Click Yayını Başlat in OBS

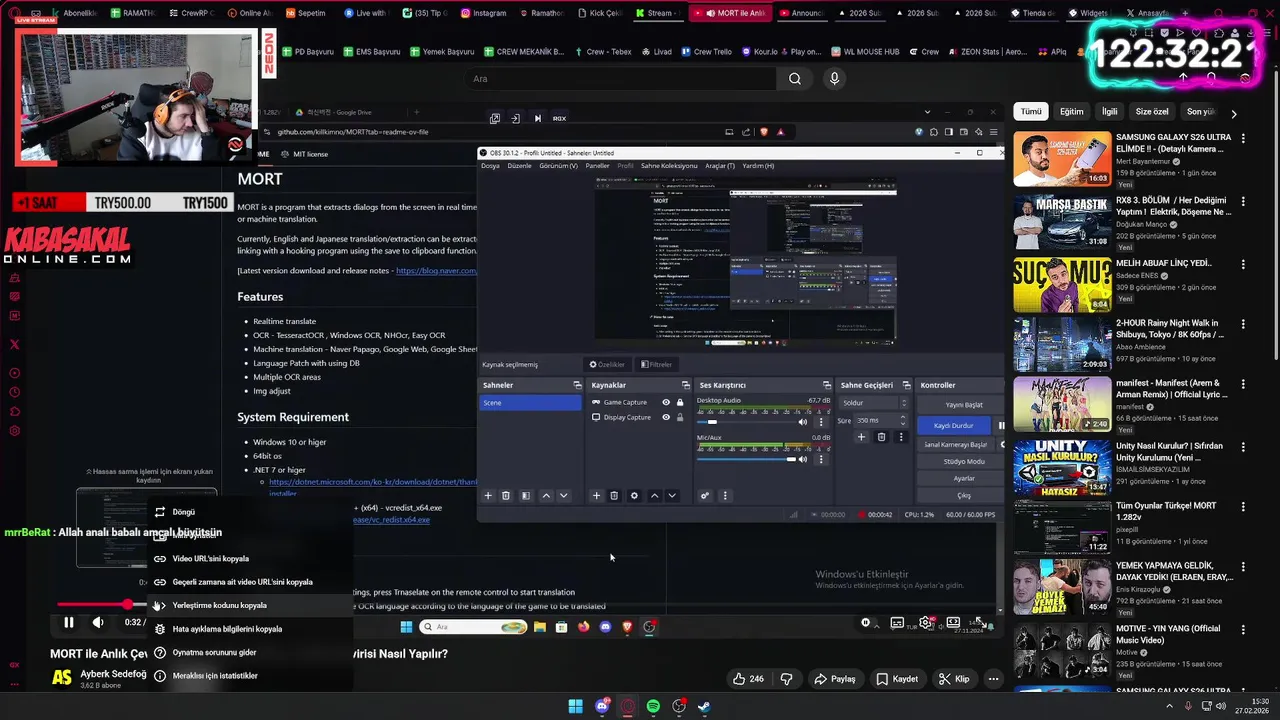(963, 405)
